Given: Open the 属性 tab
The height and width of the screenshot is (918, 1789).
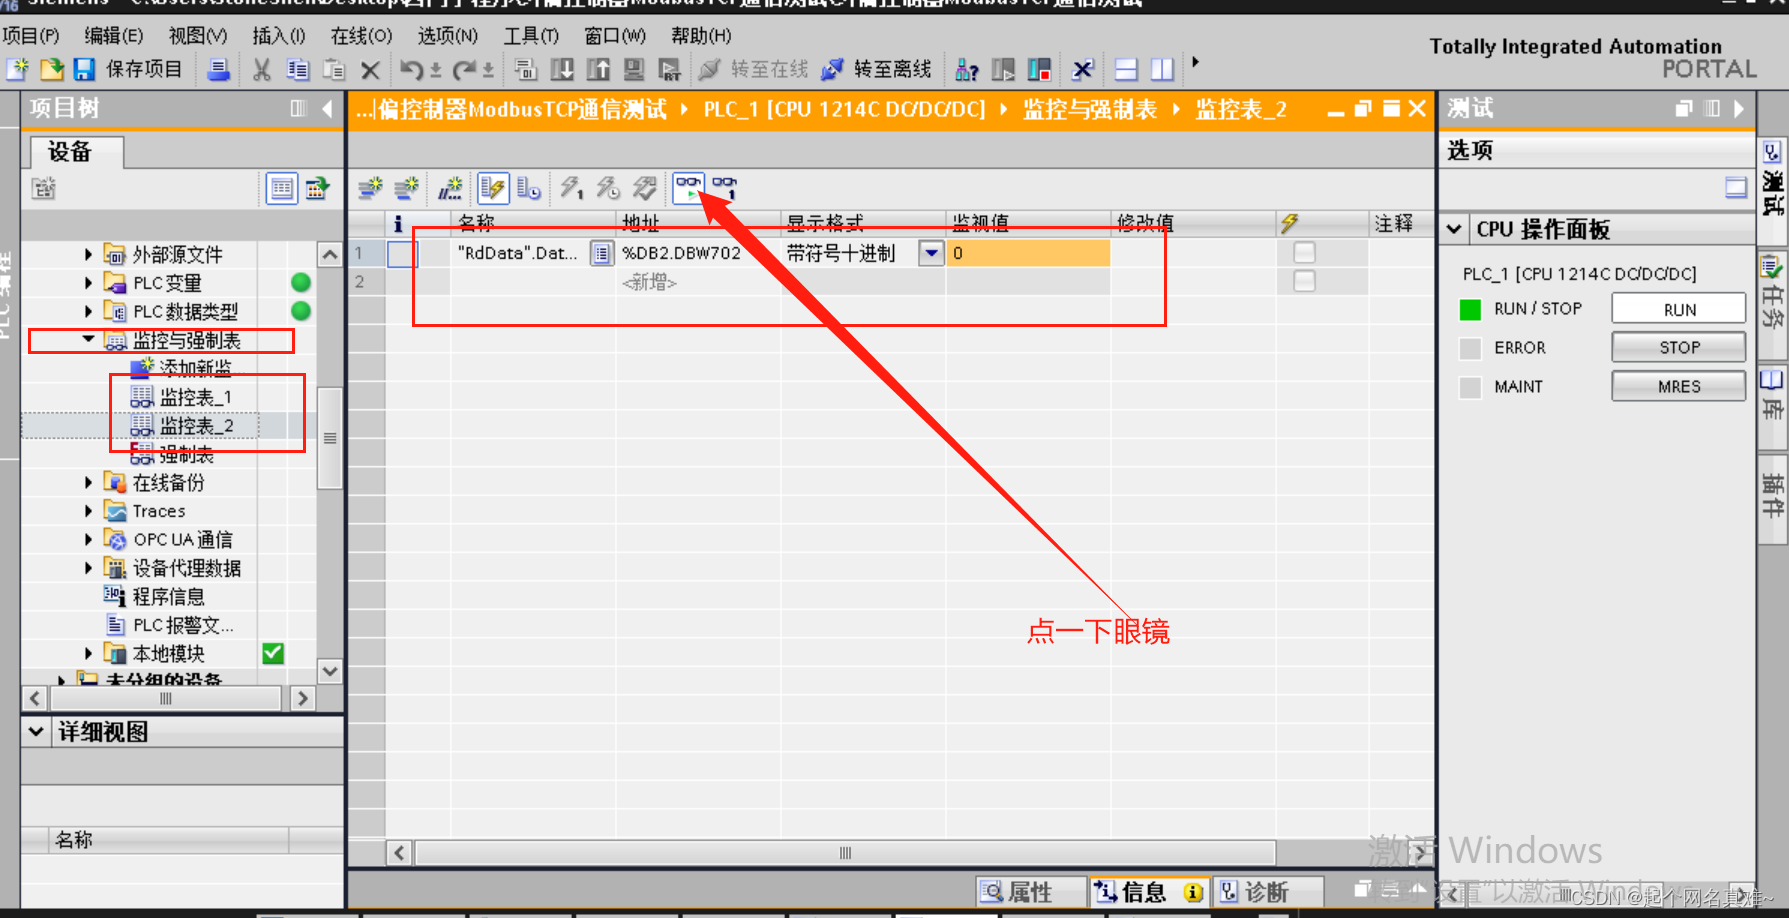Looking at the screenshot, I should point(1030,891).
